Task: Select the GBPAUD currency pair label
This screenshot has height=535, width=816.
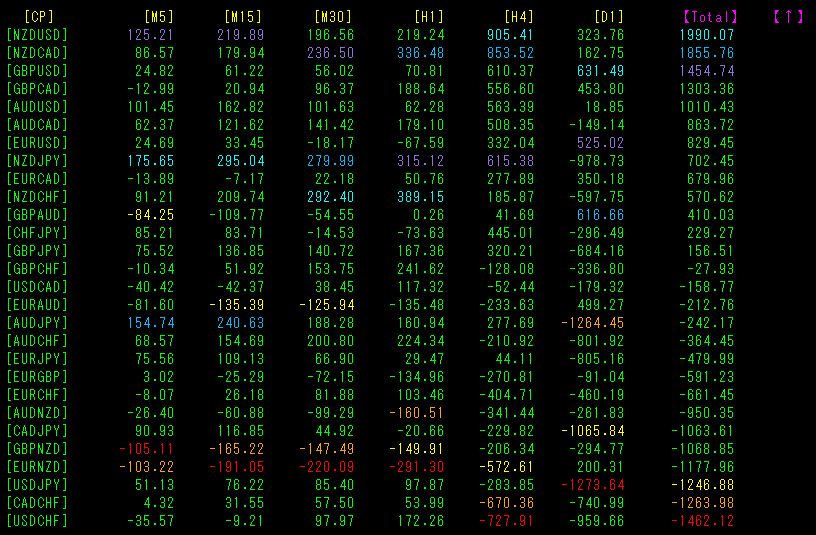Action: [37, 215]
